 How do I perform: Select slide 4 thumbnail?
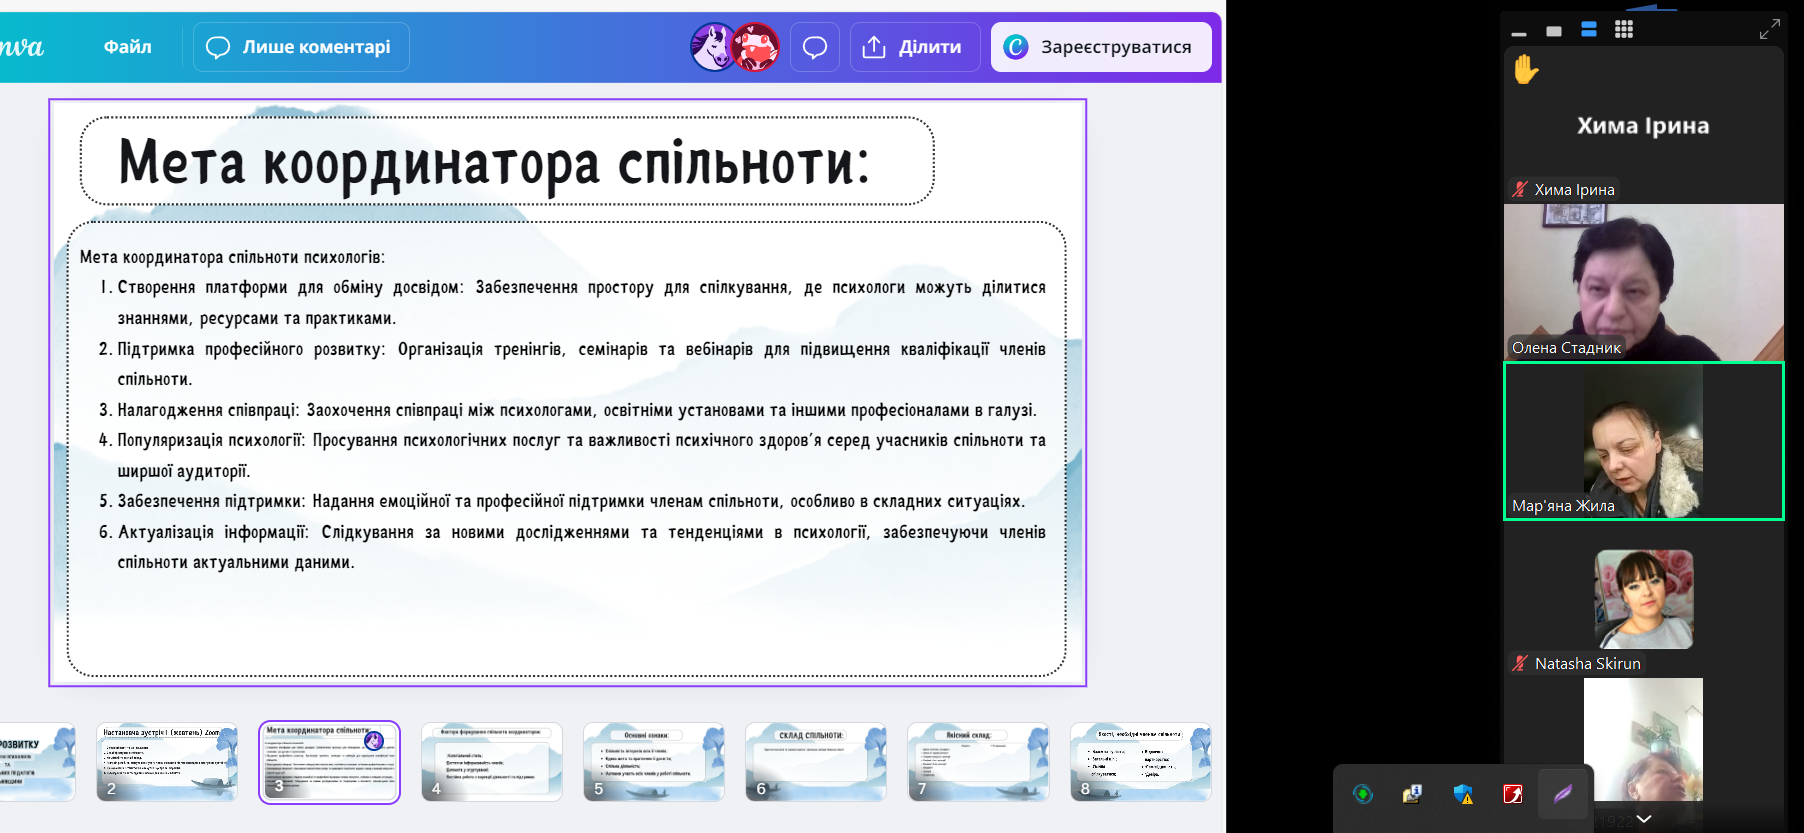coord(492,762)
